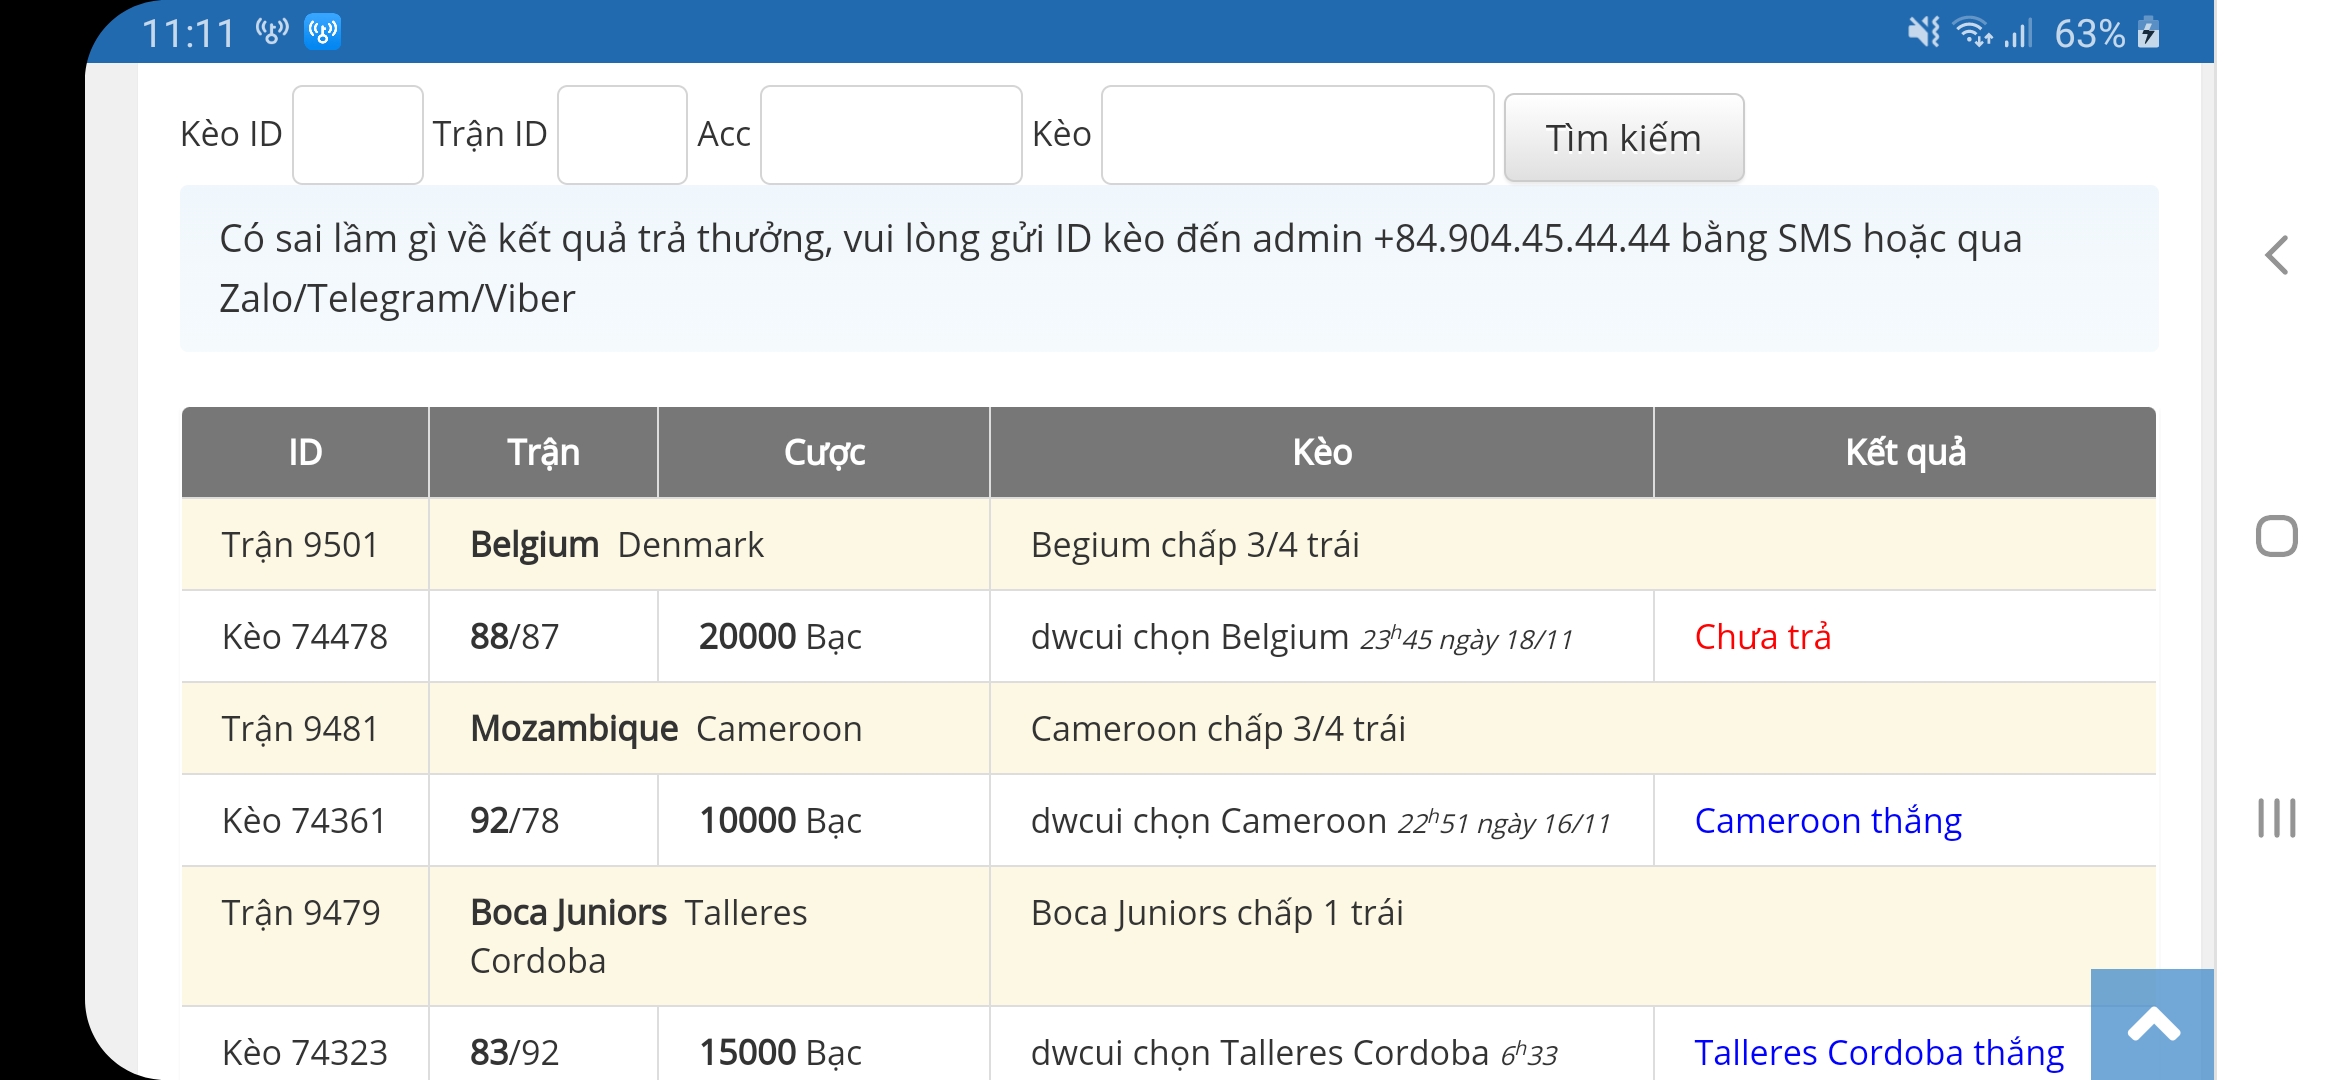Select the Cược column header
The height and width of the screenshot is (1080, 2340).
(x=823, y=453)
